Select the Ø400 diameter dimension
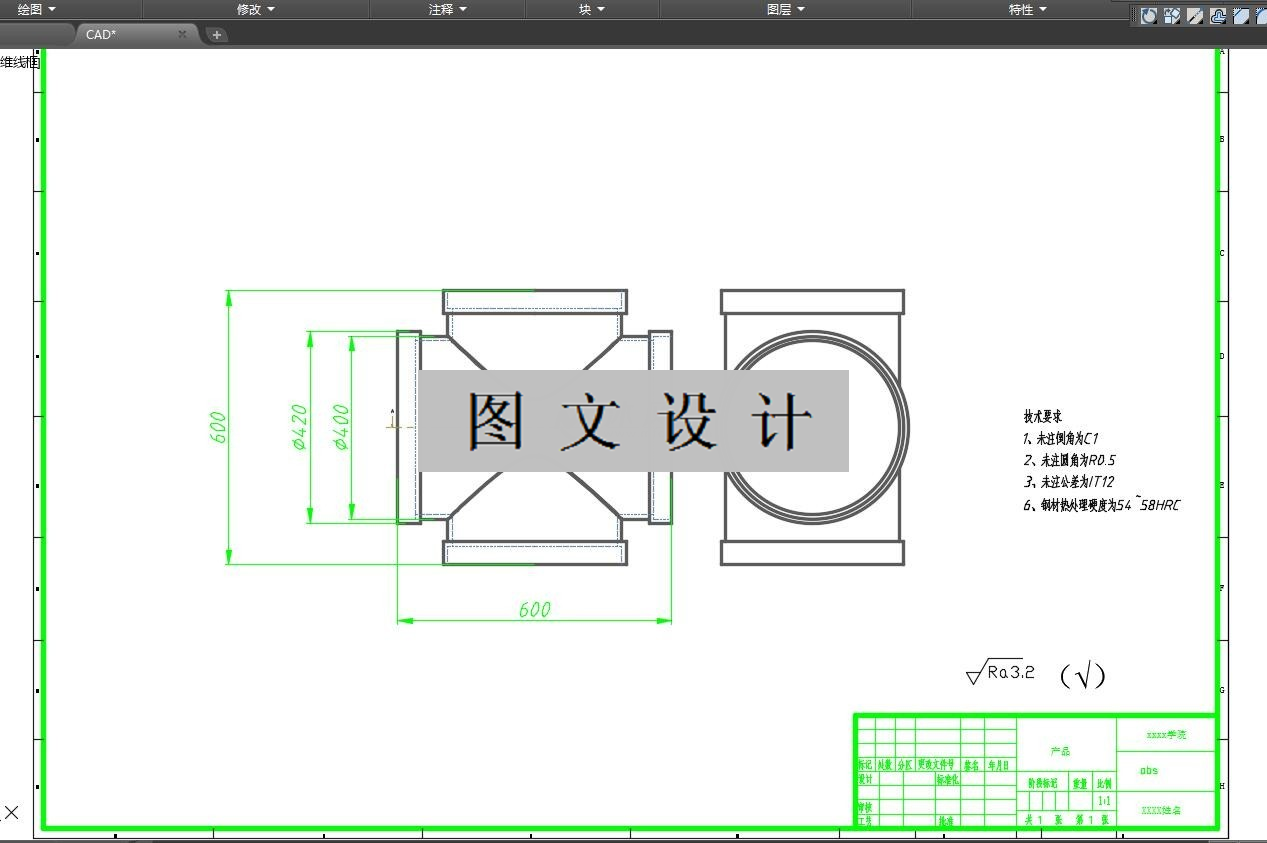 [340, 427]
